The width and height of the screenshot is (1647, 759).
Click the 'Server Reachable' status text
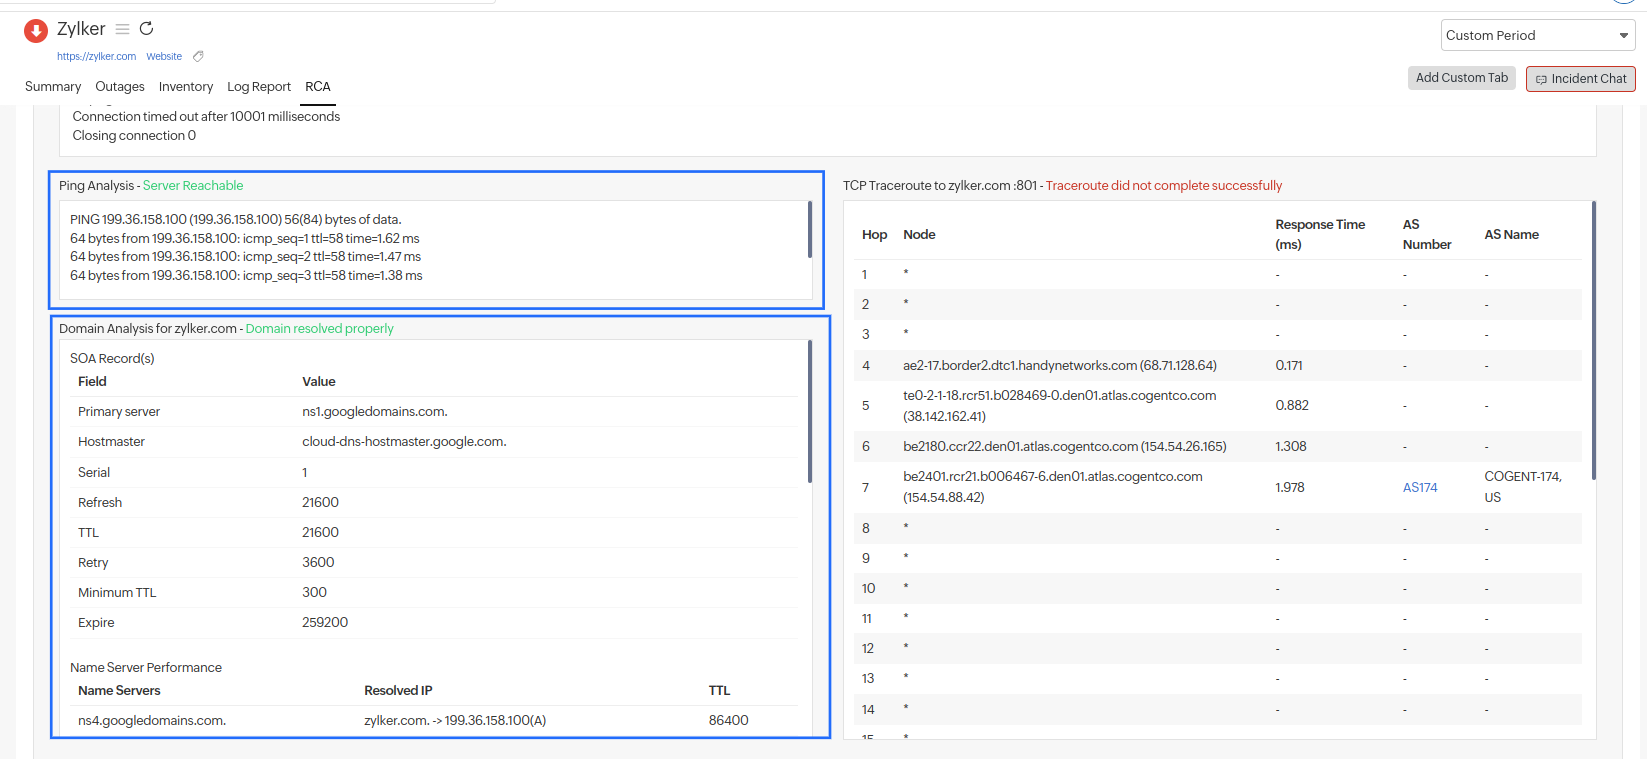193,186
